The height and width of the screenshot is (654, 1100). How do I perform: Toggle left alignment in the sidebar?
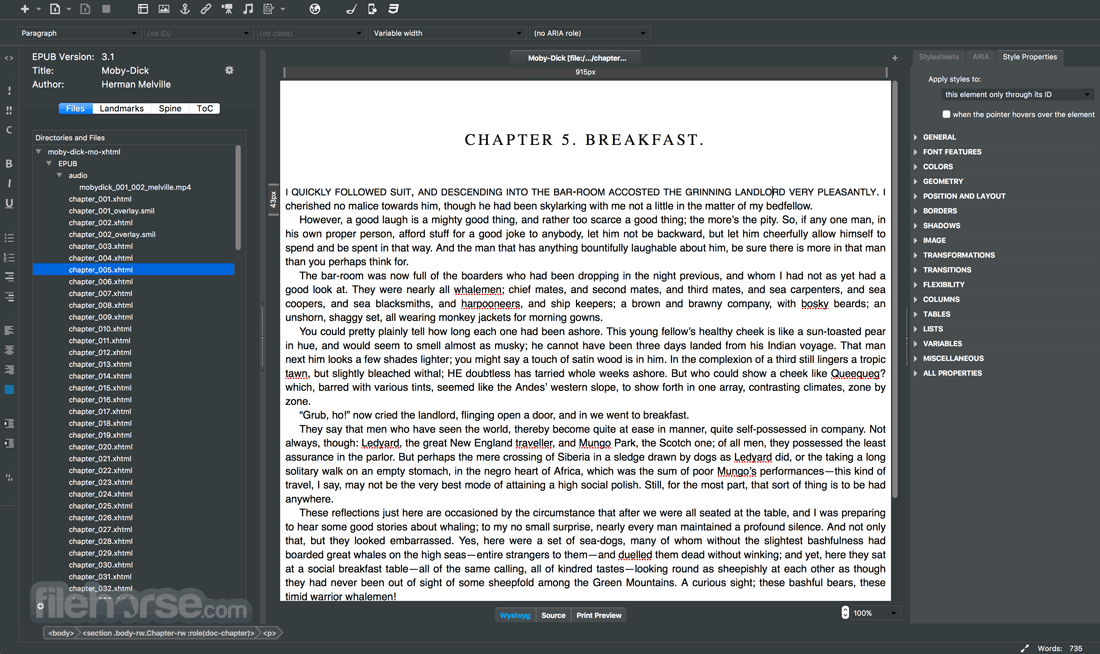(x=9, y=331)
